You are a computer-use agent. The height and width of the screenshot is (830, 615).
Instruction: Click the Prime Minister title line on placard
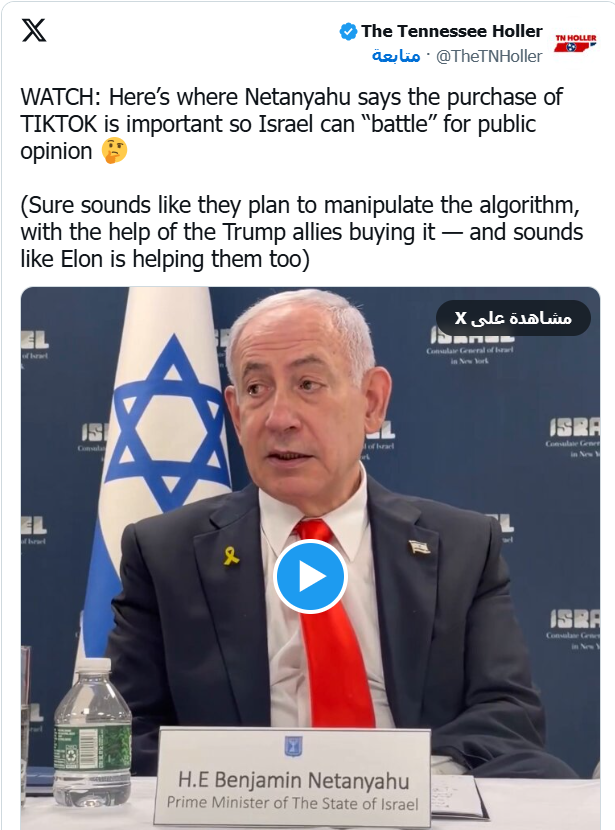[x=293, y=804]
